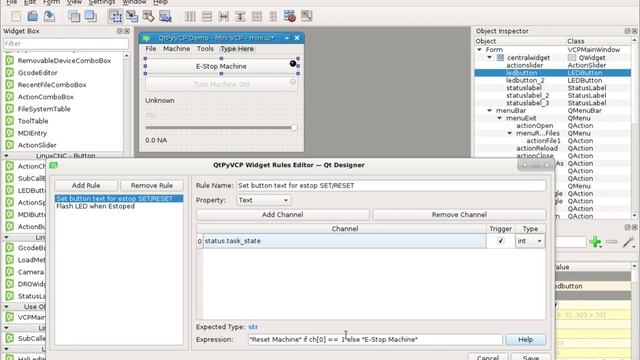This screenshot has height=360, width=640.
Task: Collapse the menuExit tree node
Action: coord(500,118)
